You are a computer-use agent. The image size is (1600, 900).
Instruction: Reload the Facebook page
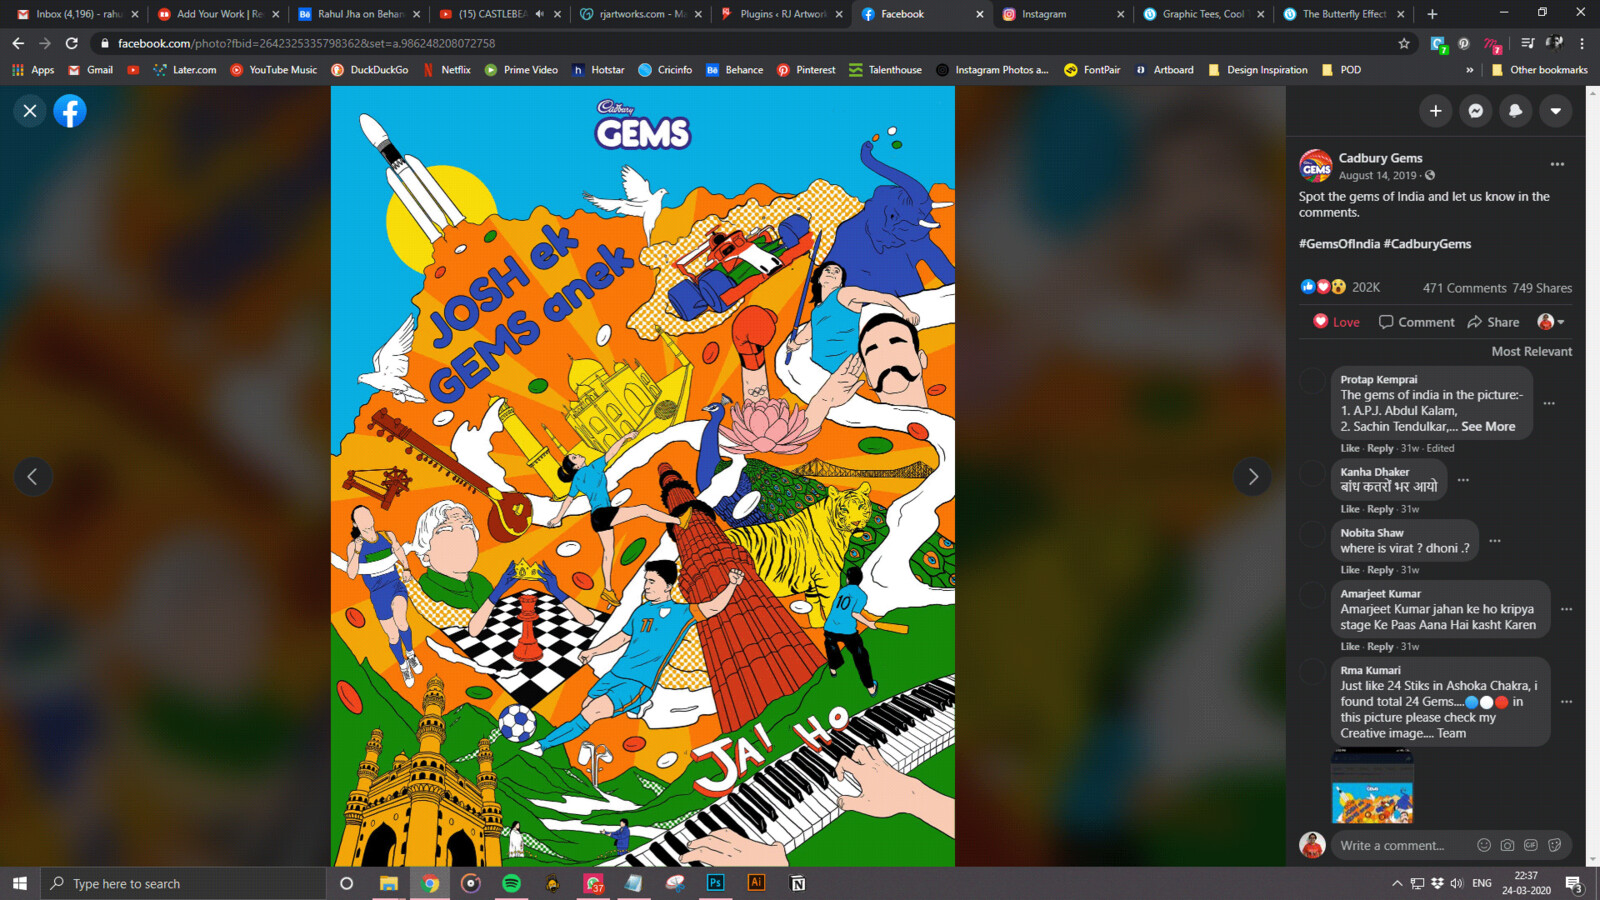72,43
